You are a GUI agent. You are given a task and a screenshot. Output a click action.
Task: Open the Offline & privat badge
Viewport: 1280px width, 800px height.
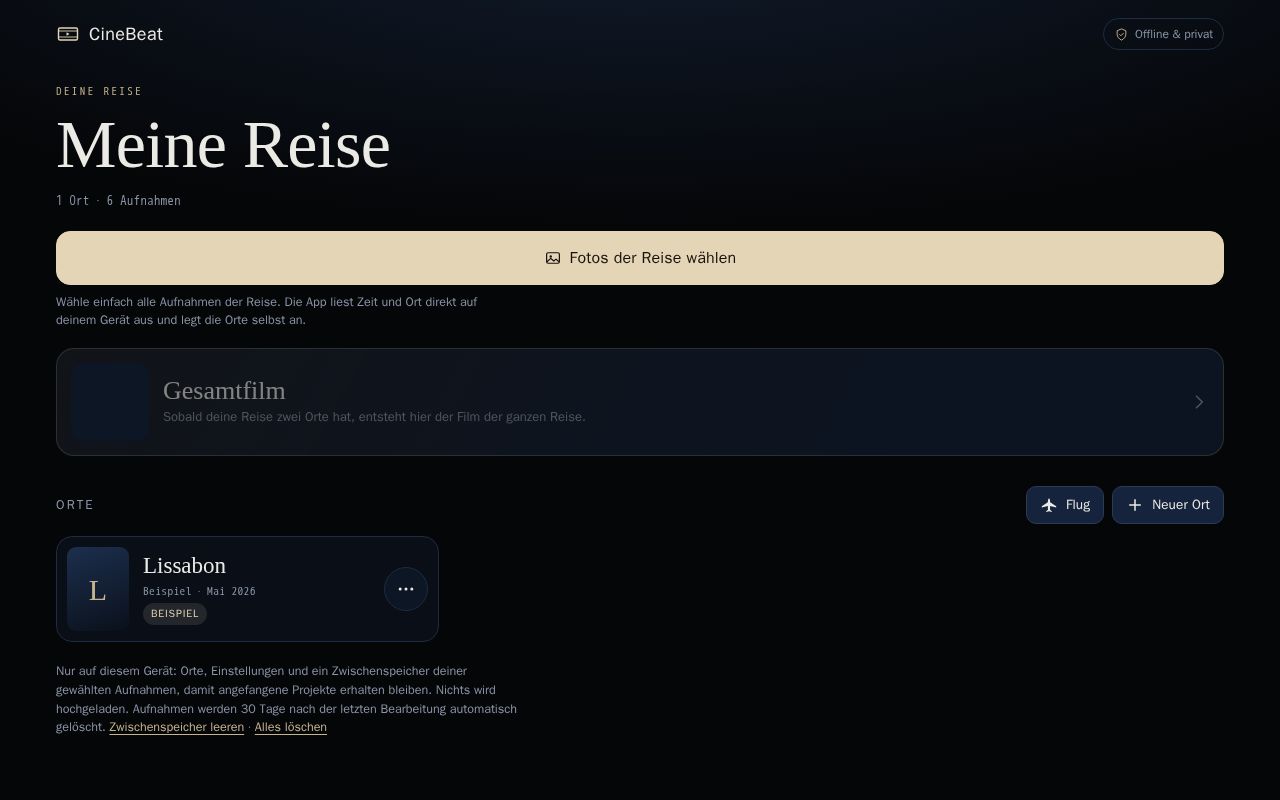tap(1163, 34)
